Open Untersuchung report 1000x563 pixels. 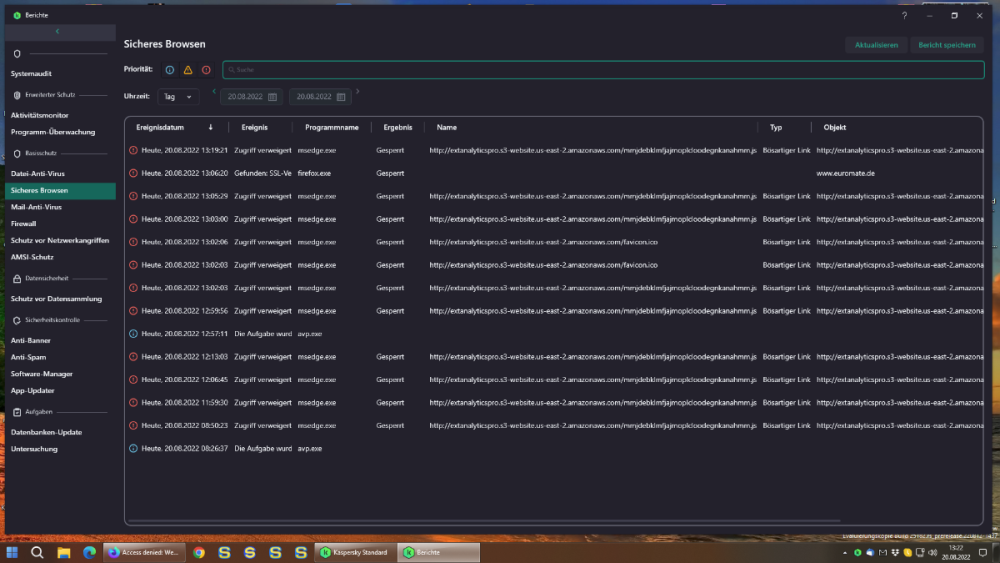(34, 449)
